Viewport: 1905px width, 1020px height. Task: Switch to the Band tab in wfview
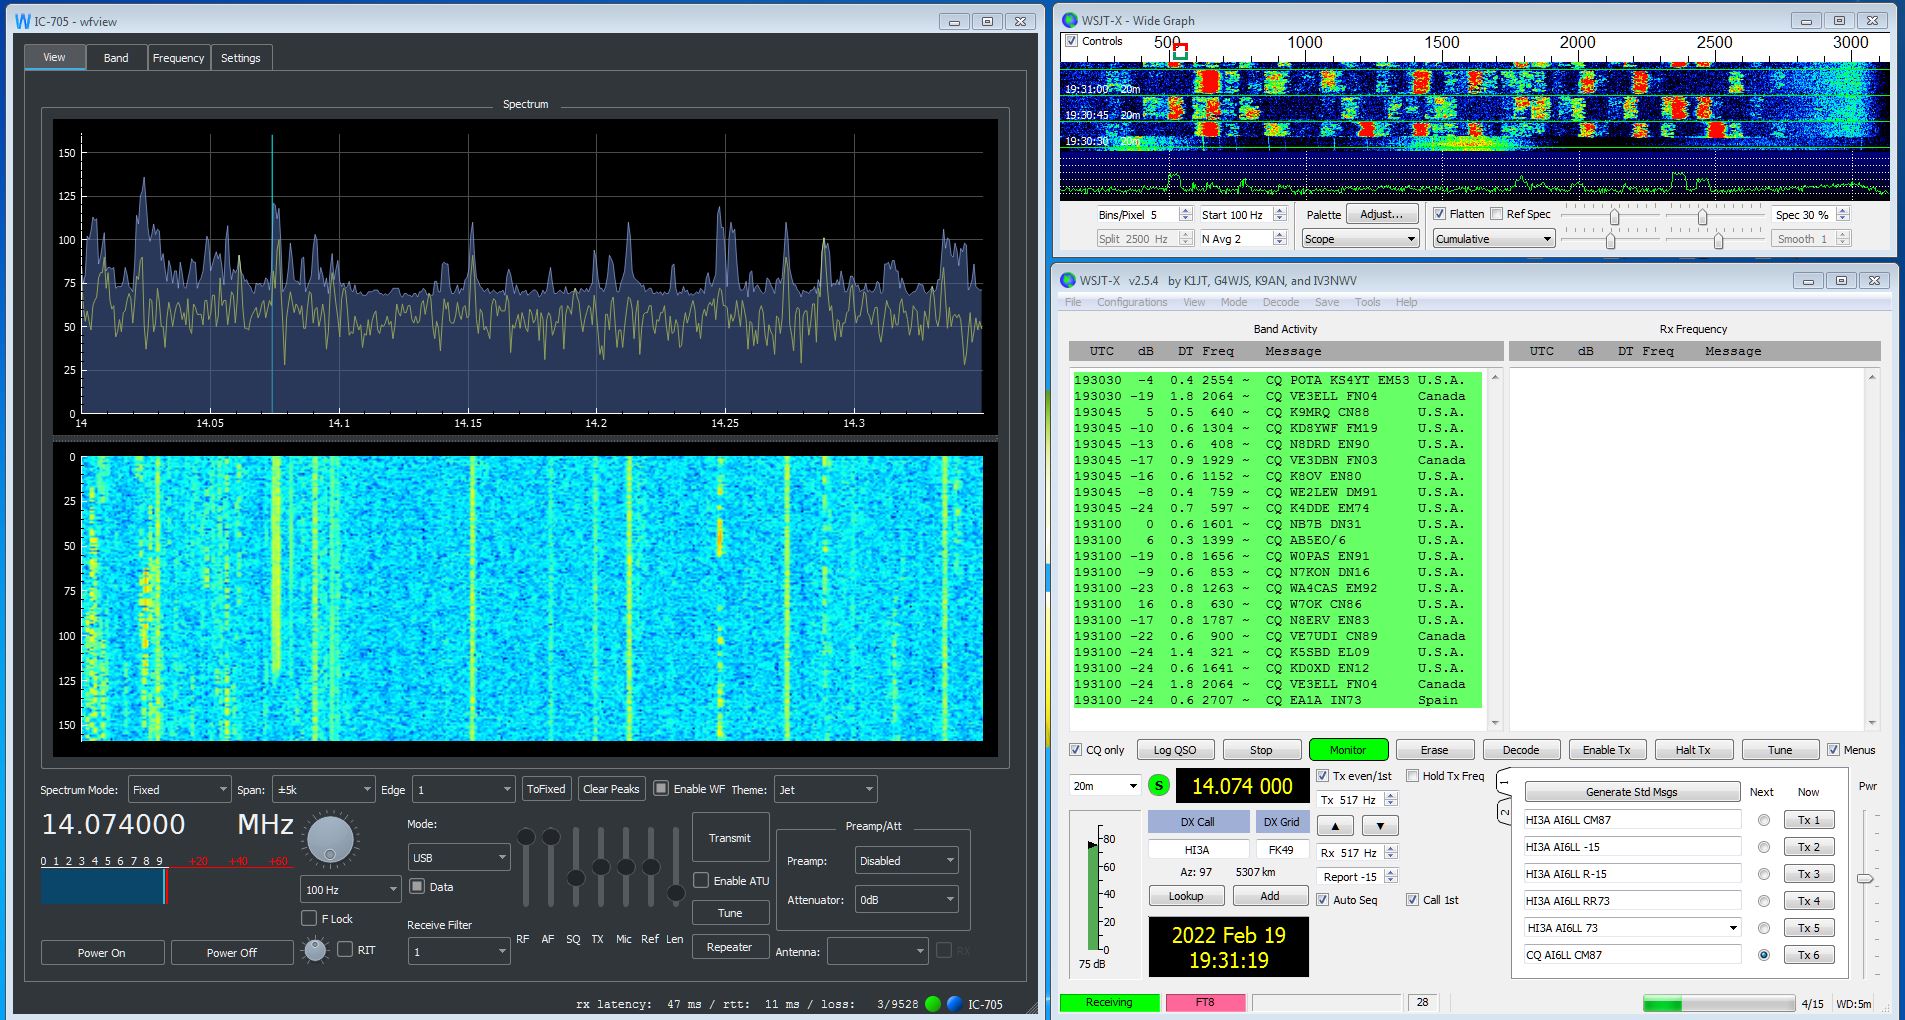tap(116, 58)
